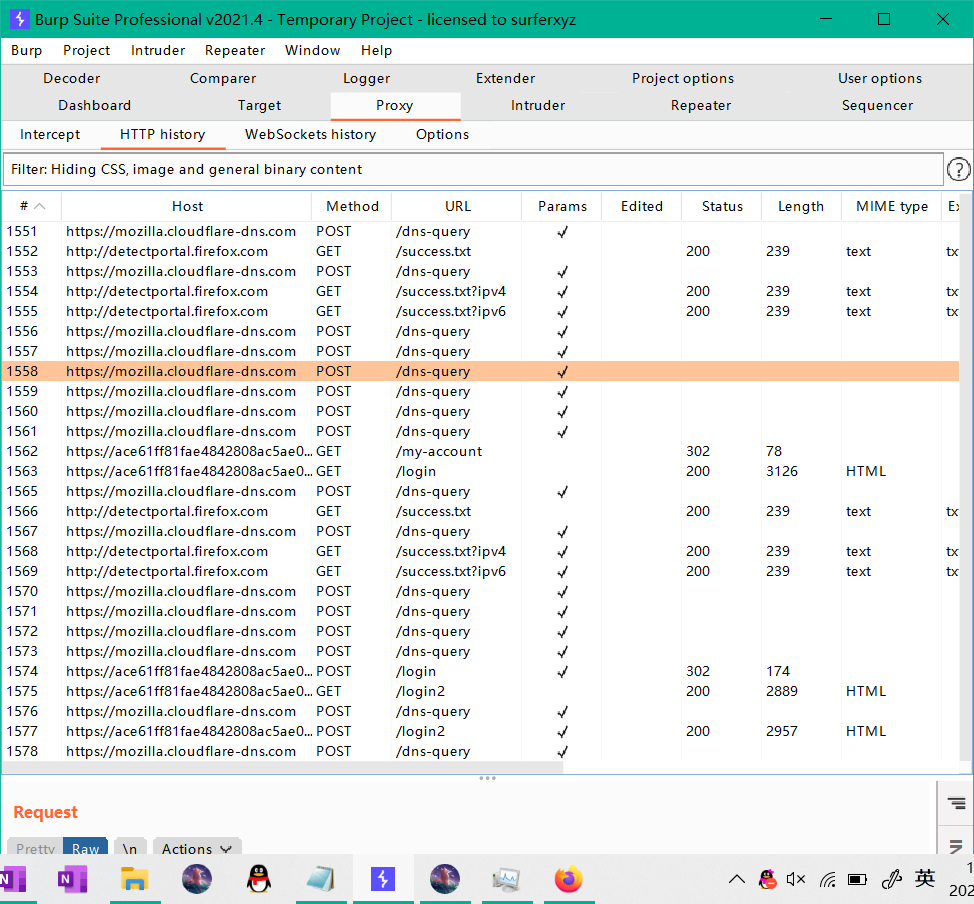Select history row 1575 GET /login2

click(481, 691)
